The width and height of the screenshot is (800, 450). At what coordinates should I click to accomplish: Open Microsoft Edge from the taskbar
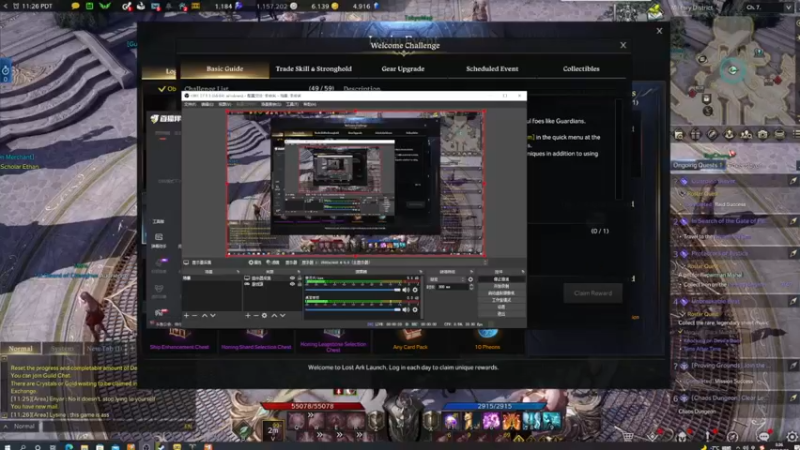[69, 447]
